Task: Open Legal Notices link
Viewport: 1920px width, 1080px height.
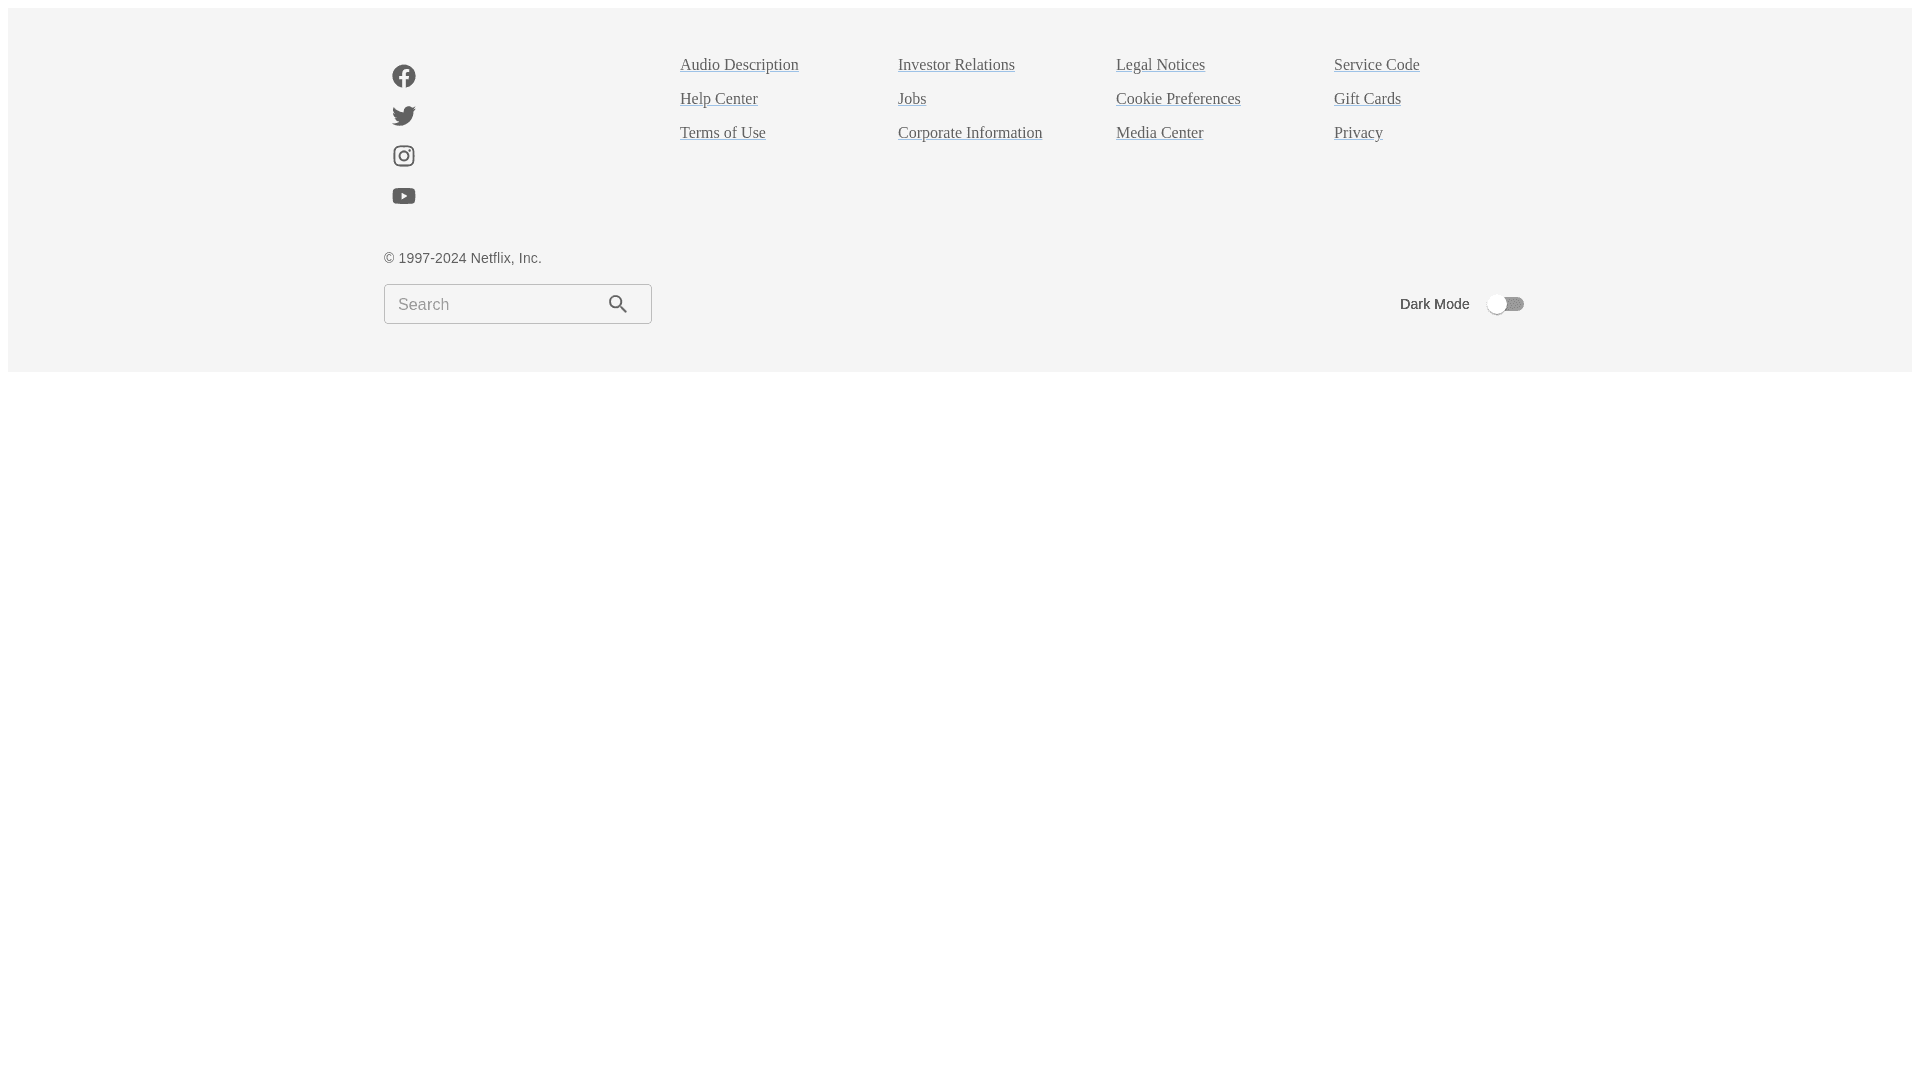Action: pos(1159,65)
